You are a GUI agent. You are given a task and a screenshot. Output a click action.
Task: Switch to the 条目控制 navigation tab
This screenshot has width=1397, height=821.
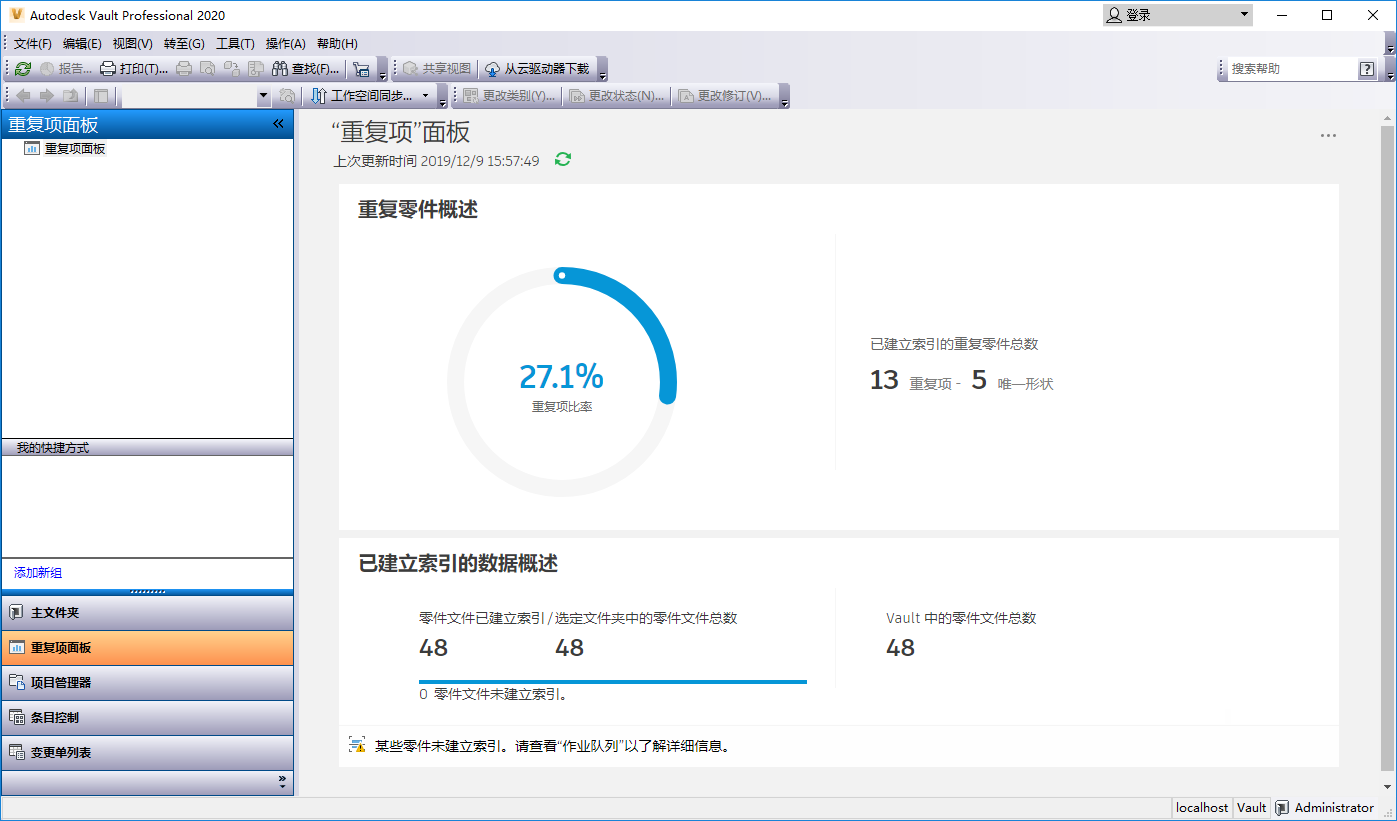pyautogui.click(x=148, y=718)
